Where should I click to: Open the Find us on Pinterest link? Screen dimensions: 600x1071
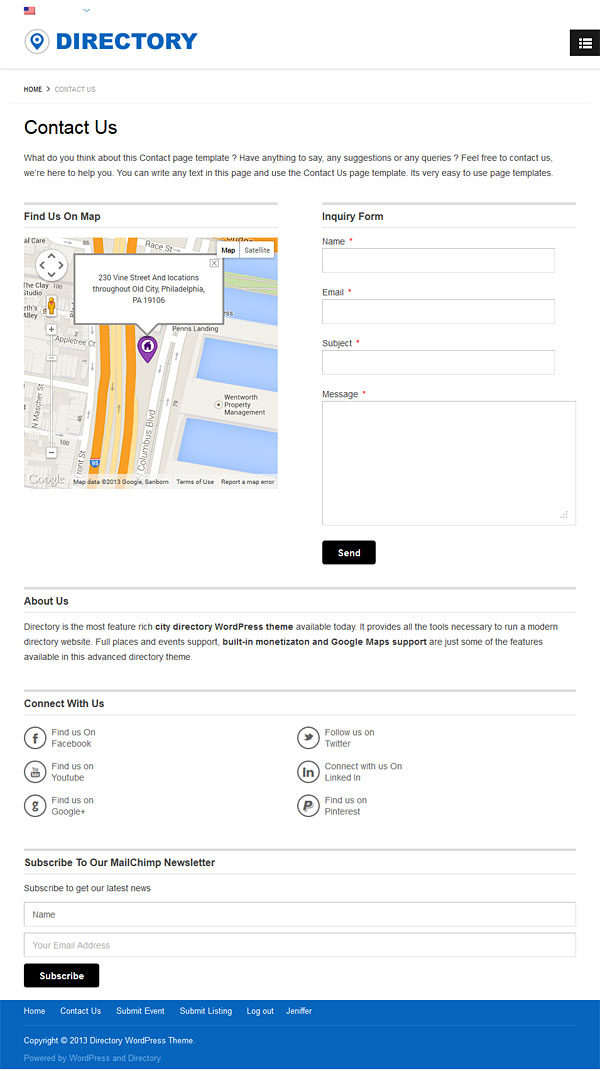(x=346, y=806)
